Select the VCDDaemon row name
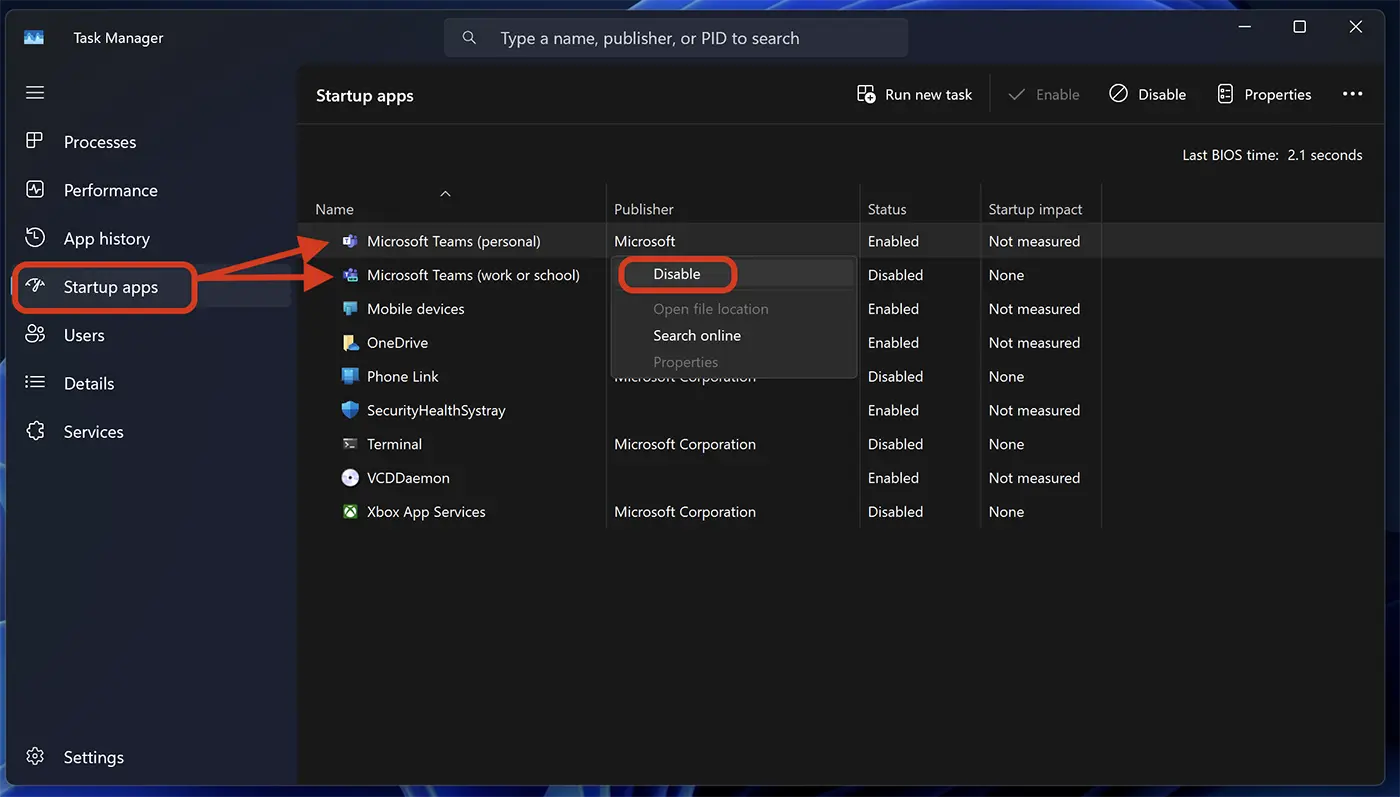This screenshot has height=797, width=1400. coord(408,478)
